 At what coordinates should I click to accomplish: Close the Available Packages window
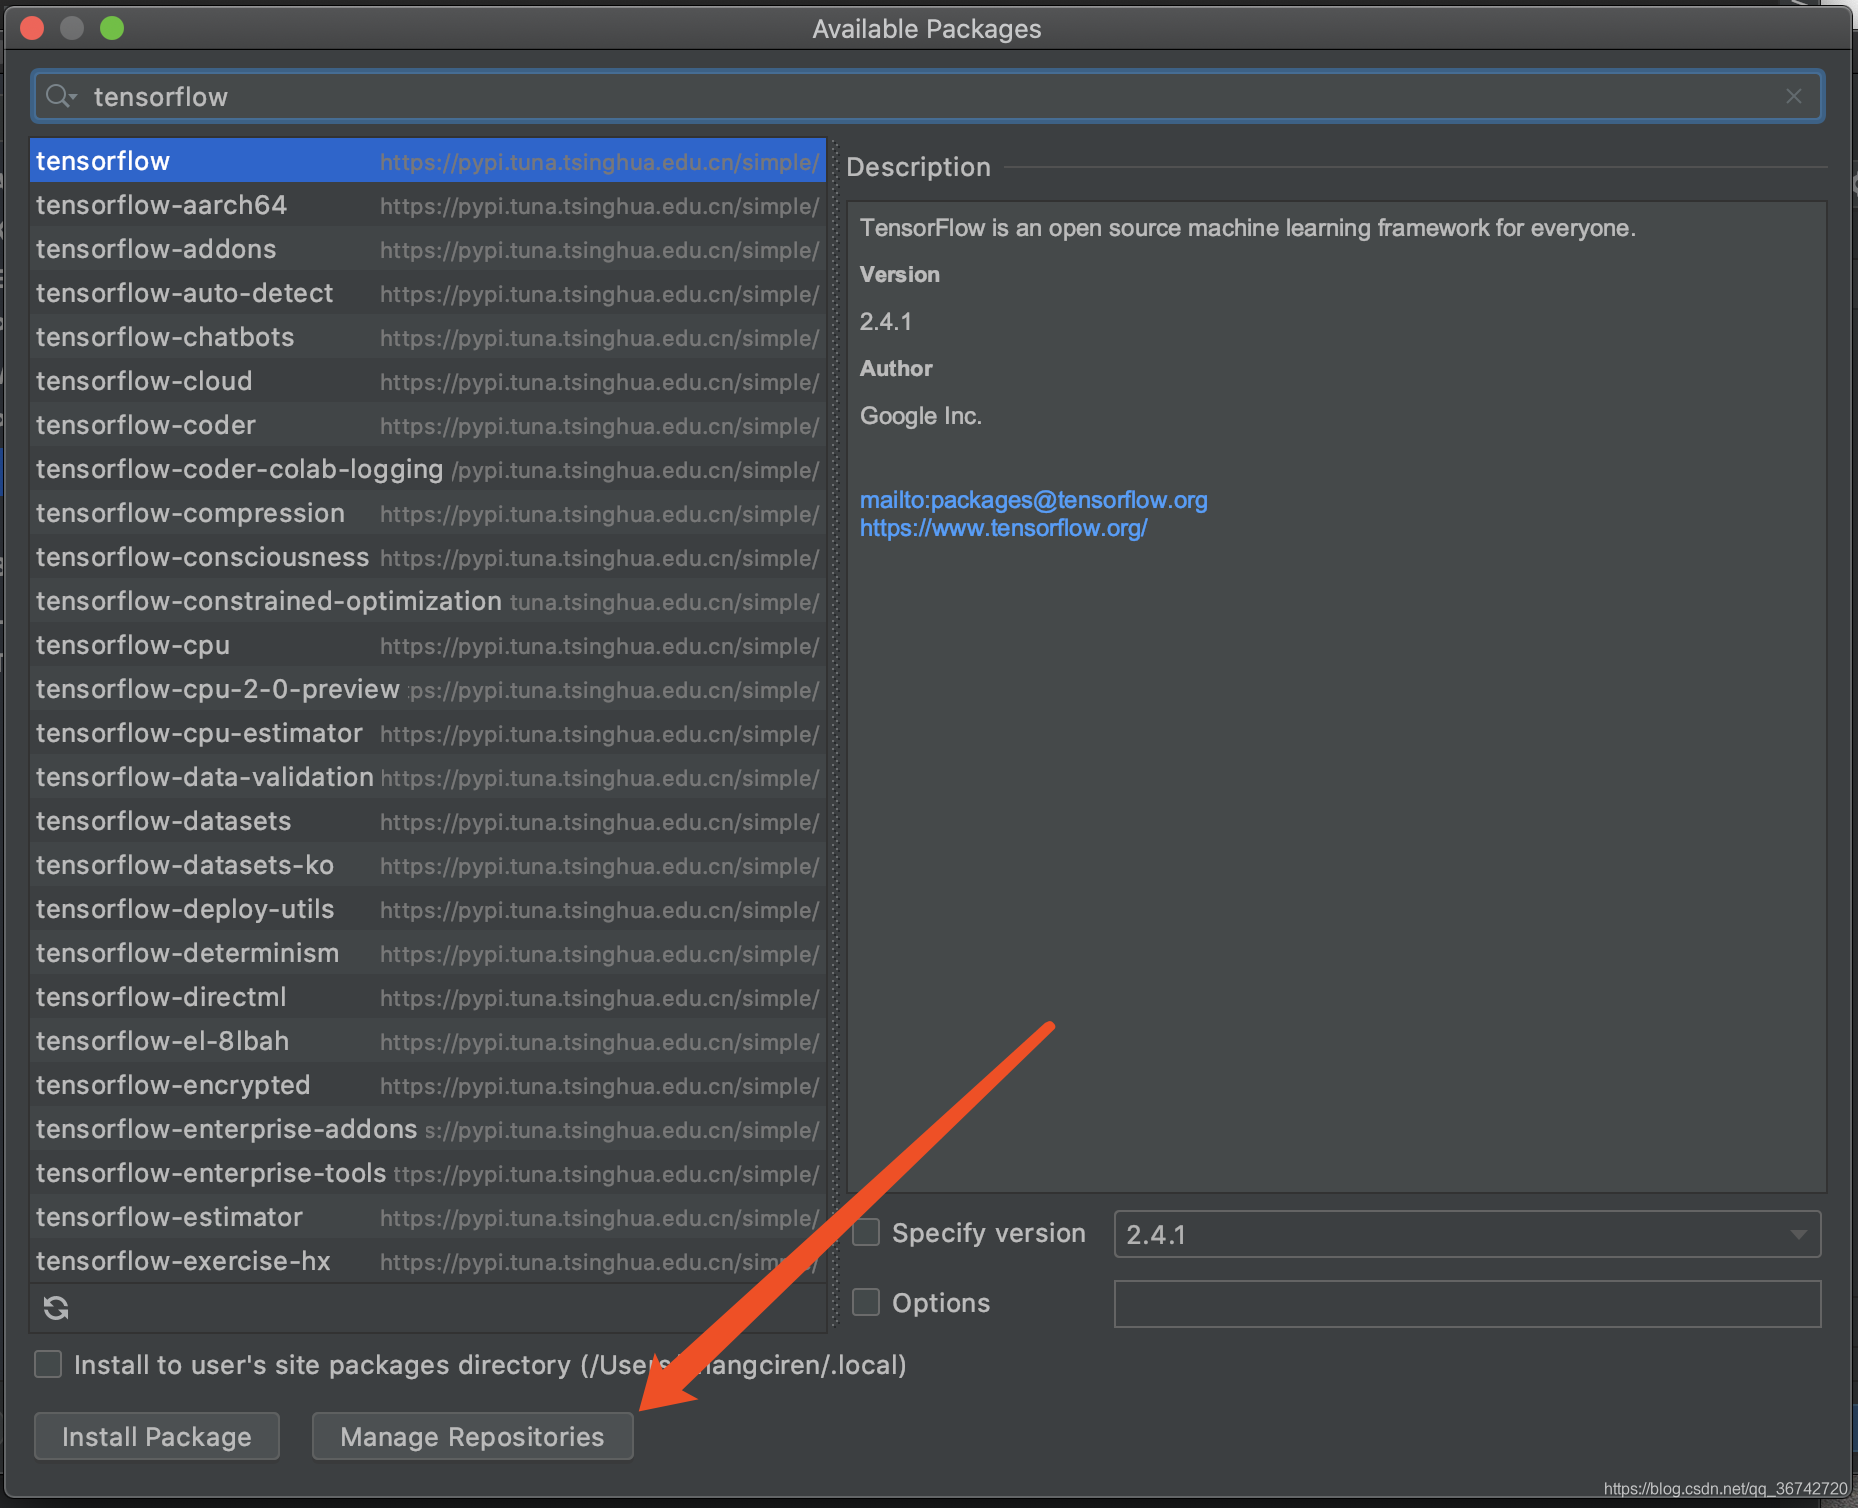tap(32, 28)
